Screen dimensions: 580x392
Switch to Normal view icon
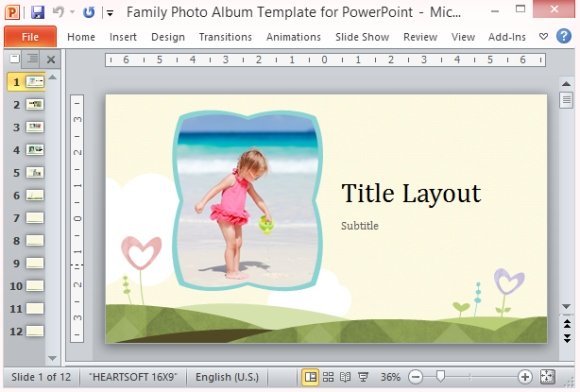pyautogui.click(x=310, y=377)
